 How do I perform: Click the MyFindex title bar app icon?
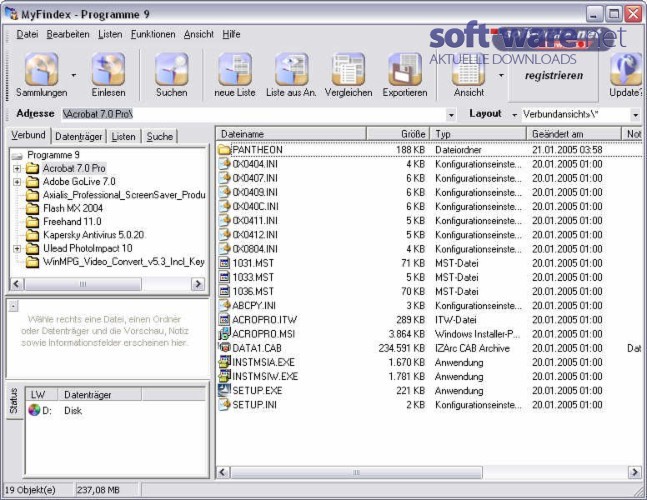tap(11, 14)
